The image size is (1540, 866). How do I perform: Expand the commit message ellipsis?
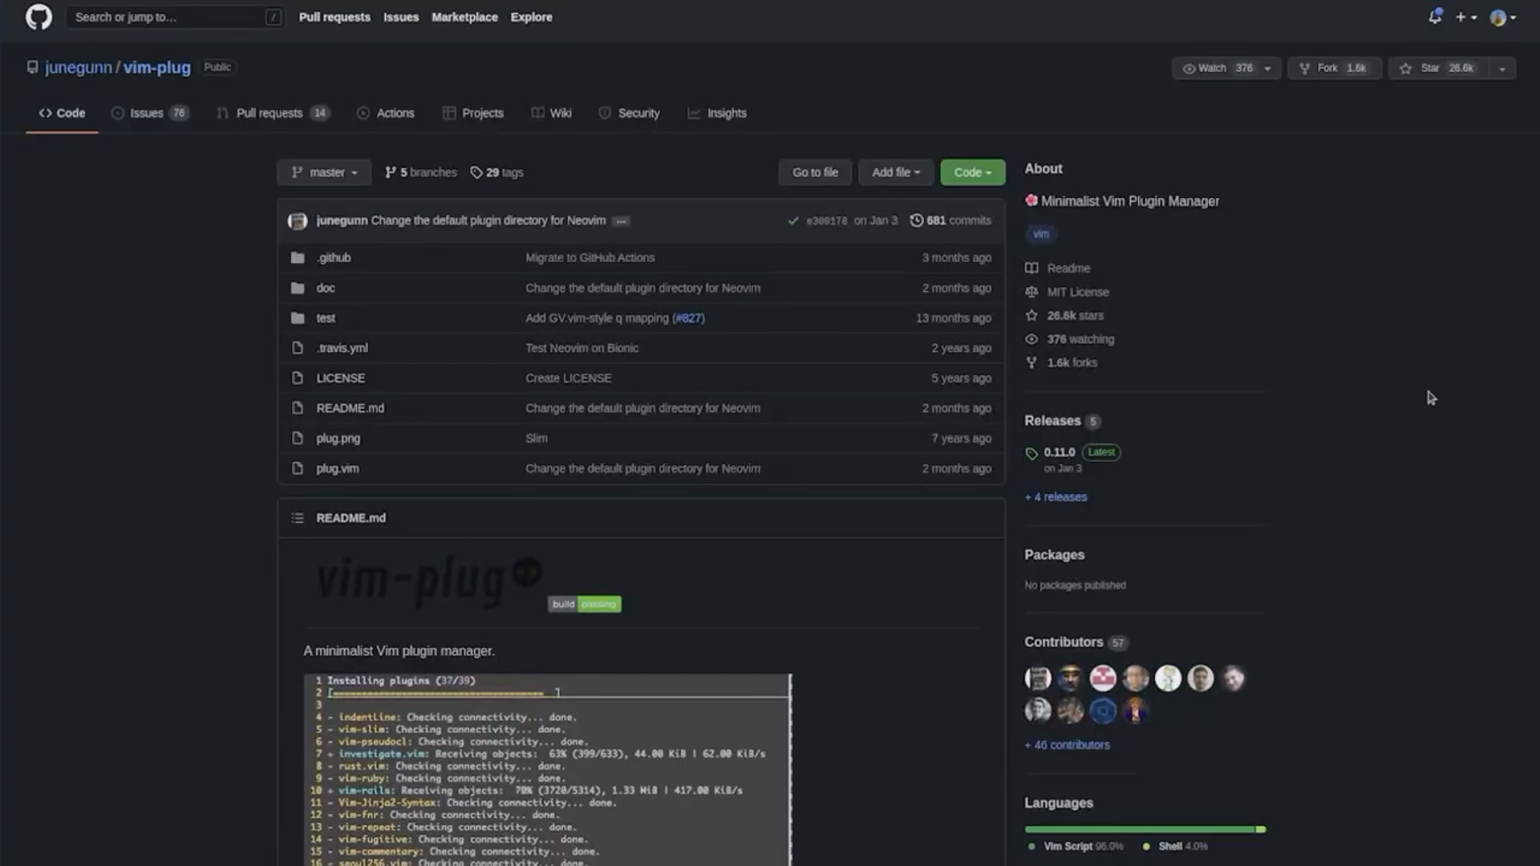621,221
